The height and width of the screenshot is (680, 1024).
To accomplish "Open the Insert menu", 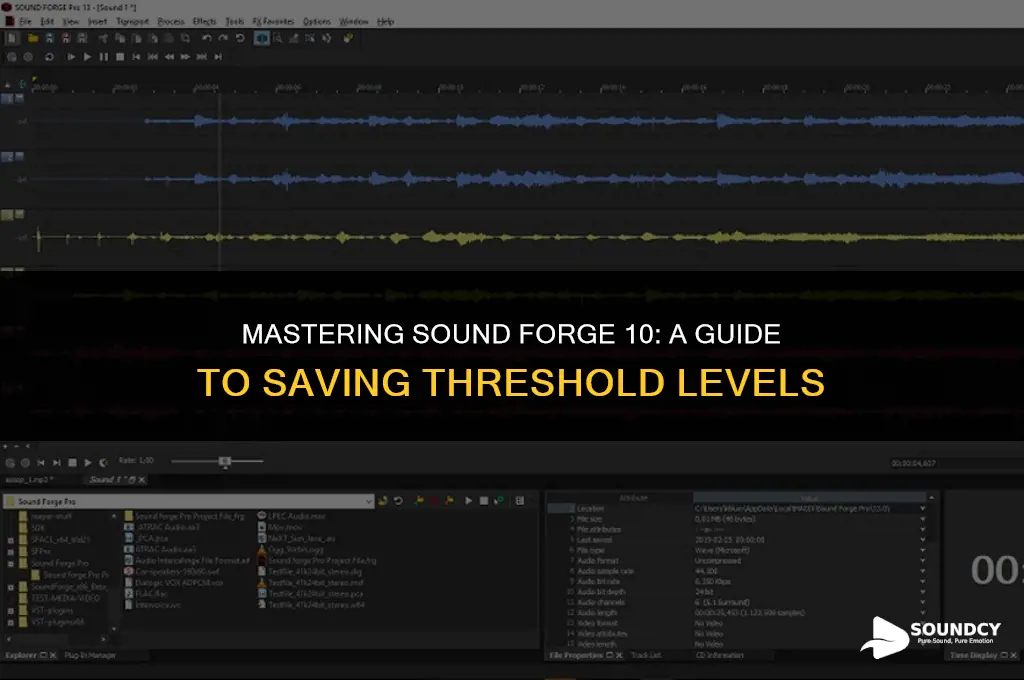I will [x=97, y=22].
